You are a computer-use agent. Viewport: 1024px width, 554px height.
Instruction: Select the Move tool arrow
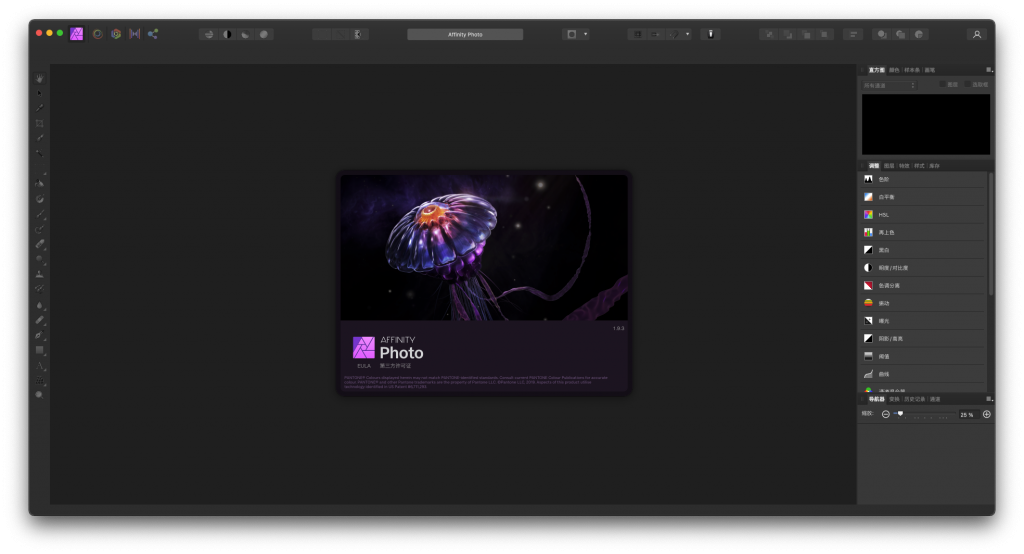[40, 93]
